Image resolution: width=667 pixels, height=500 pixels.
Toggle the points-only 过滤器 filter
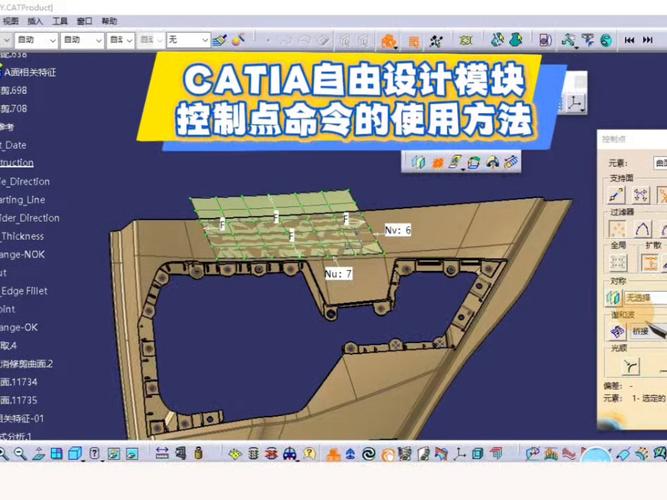[x=617, y=229]
